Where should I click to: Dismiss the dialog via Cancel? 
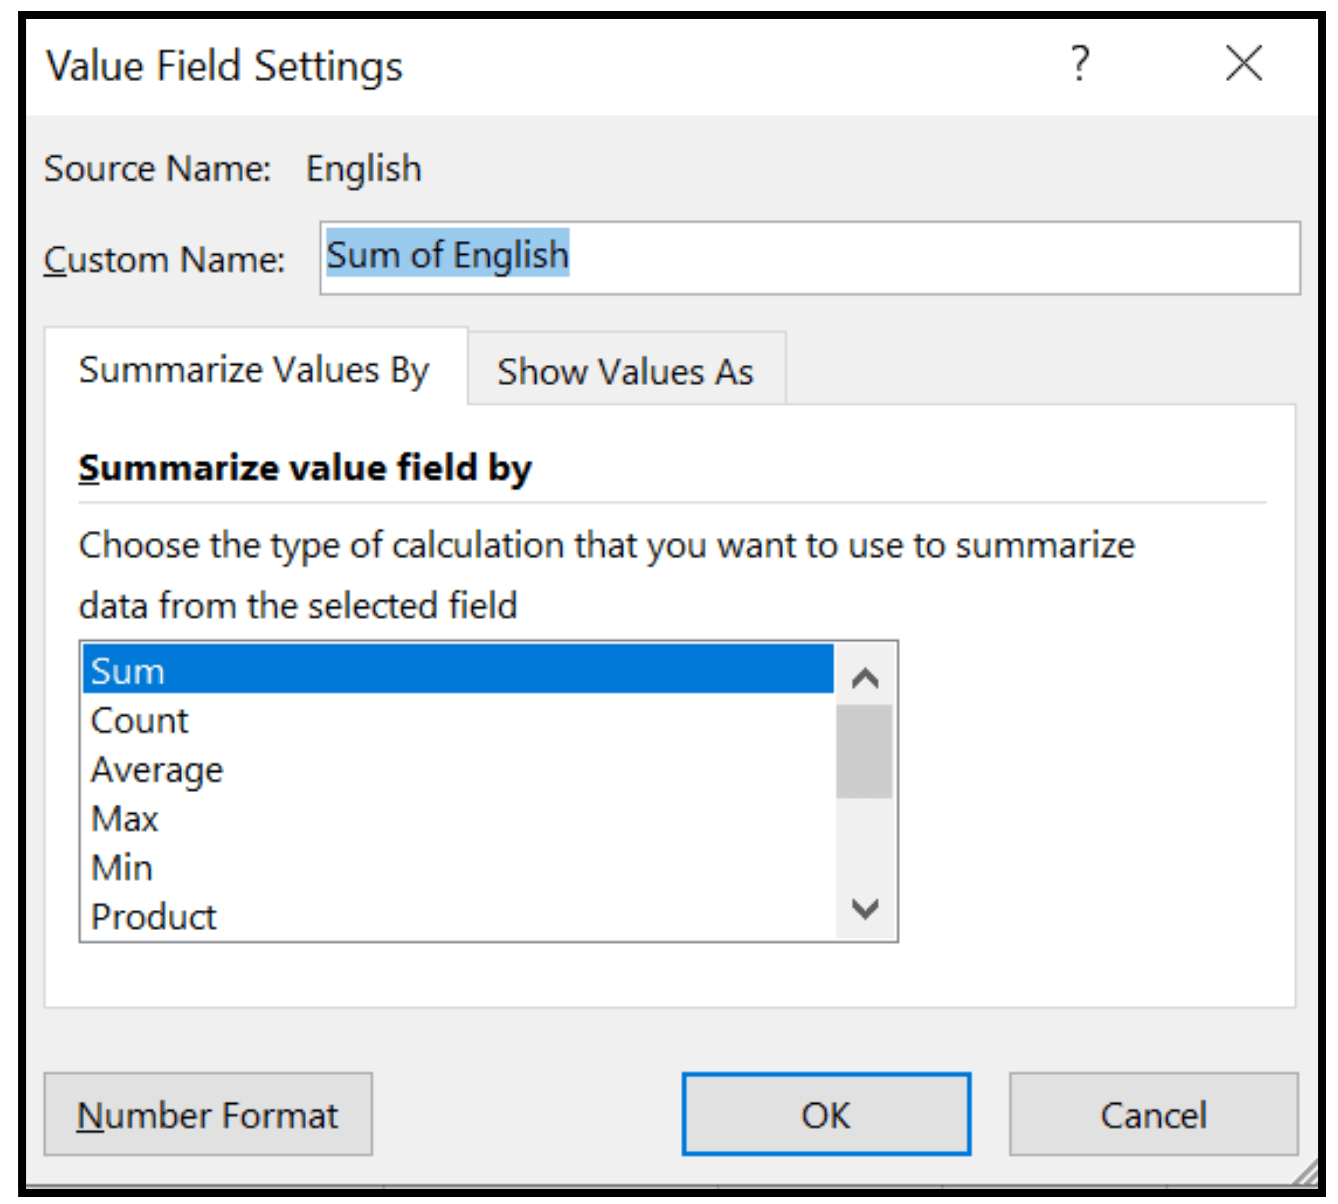click(x=1153, y=1114)
